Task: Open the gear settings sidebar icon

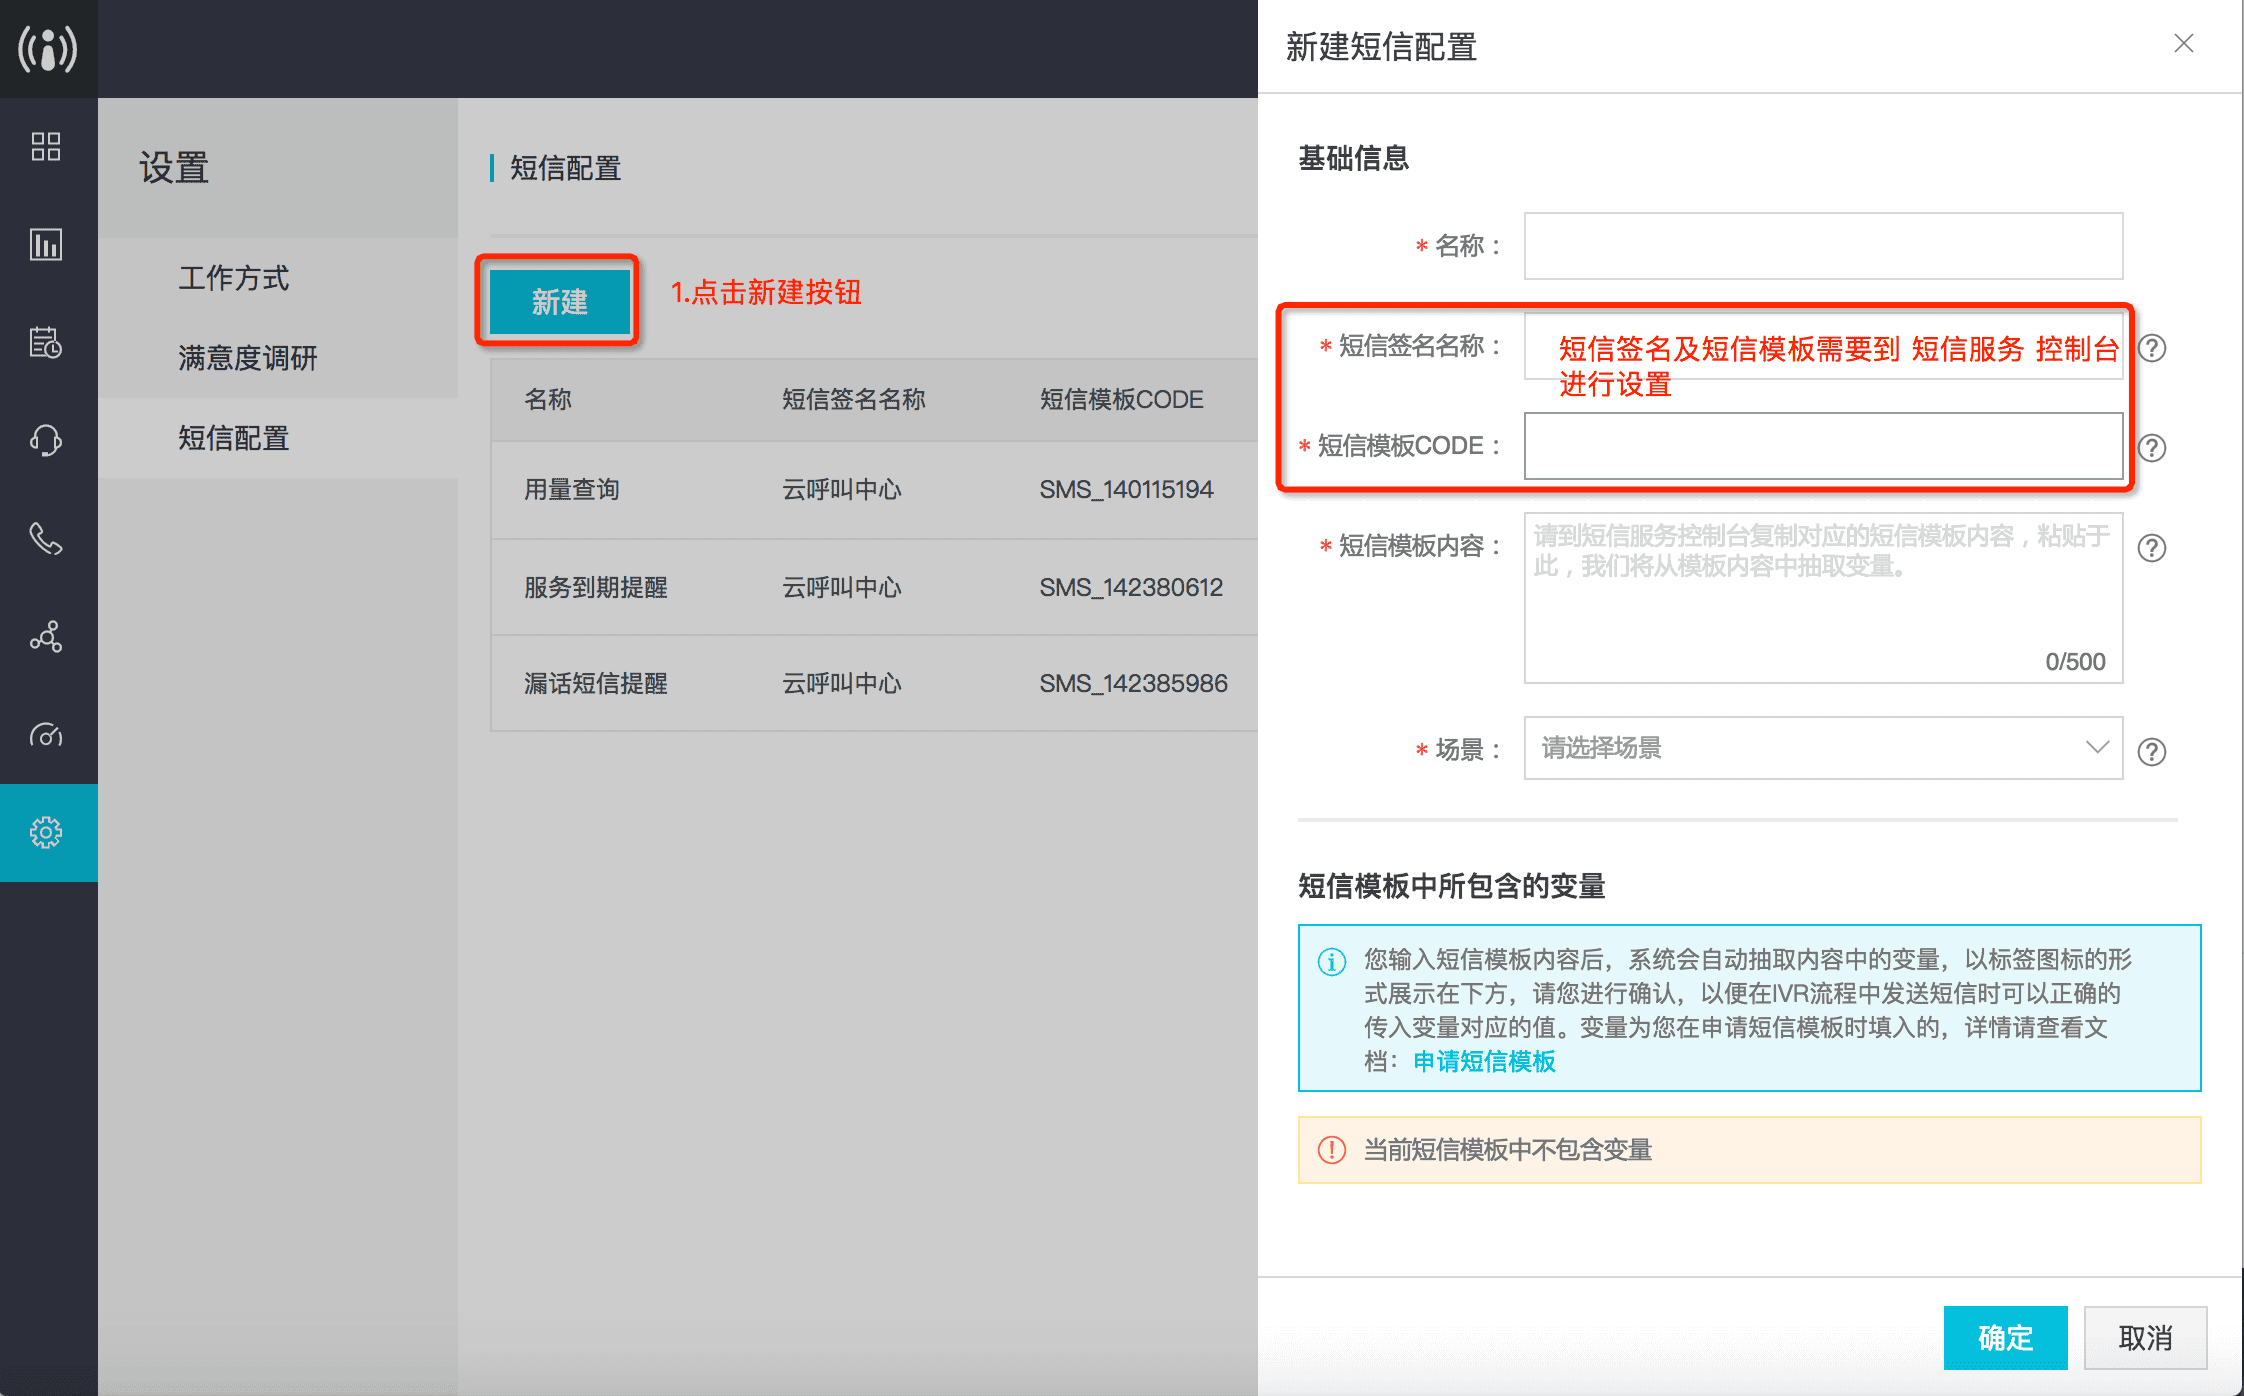Action: coord(46,832)
